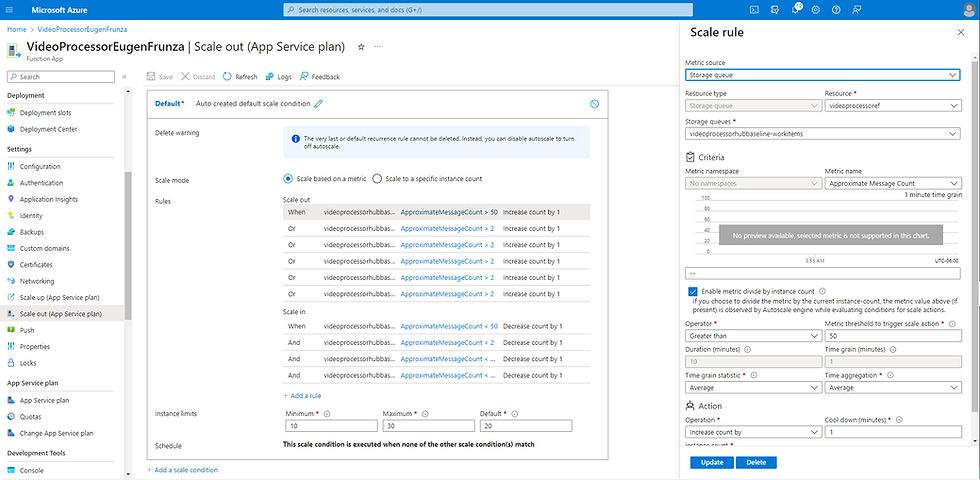Open Deployment slots in the sidebar
Image resolution: width=980 pixels, height=480 pixels.
click(x=45, y=113)
